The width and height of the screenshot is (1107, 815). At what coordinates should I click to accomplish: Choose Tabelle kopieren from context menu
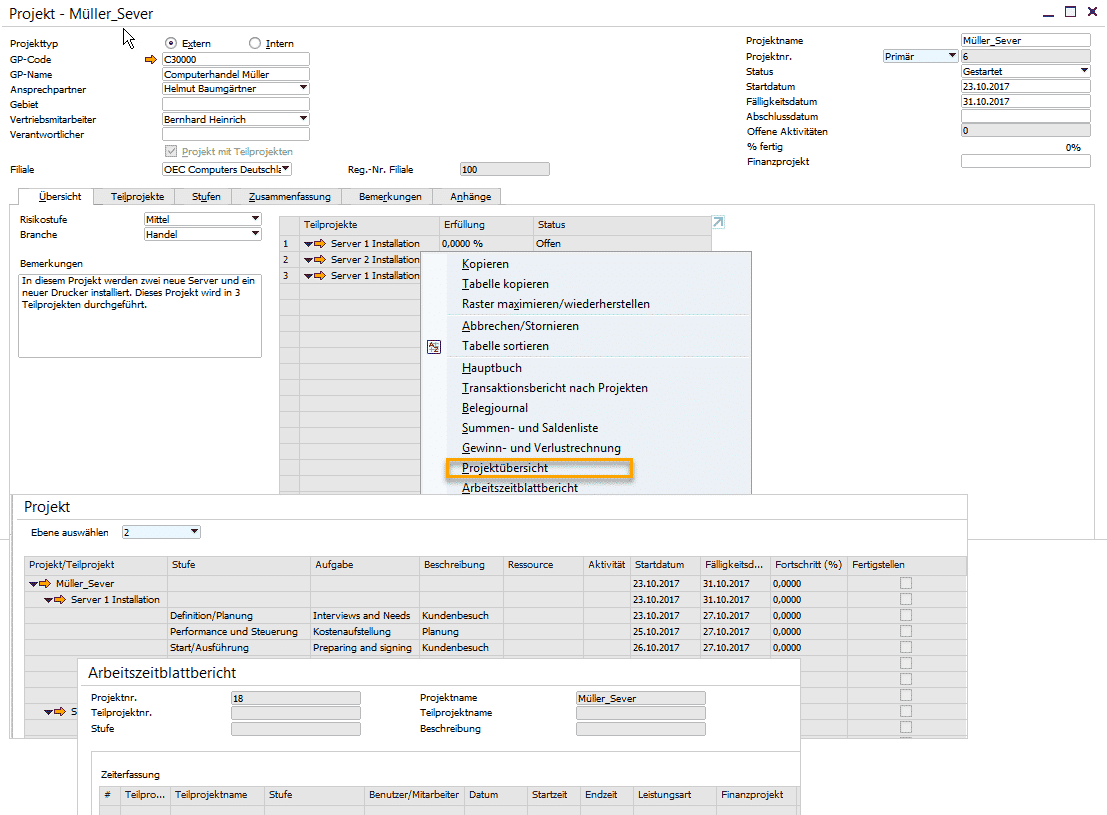505,284
